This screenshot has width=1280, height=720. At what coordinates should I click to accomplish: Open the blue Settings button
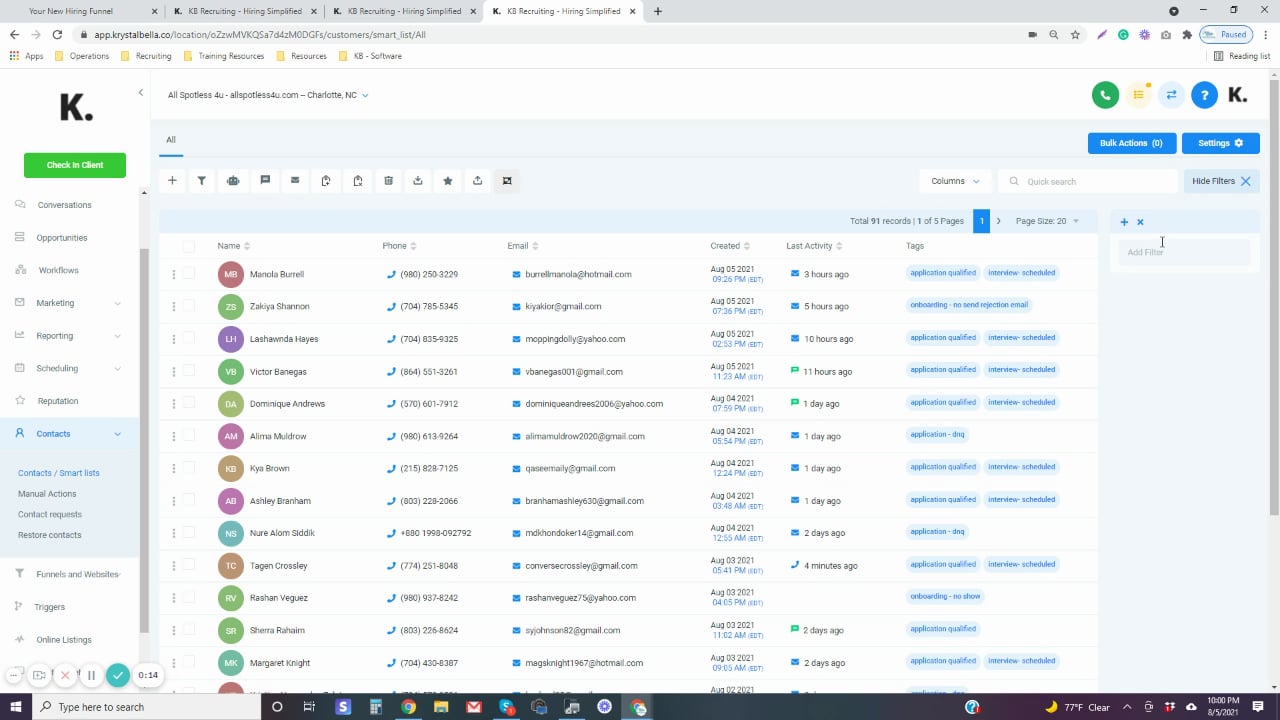[x=1220, y=143]
